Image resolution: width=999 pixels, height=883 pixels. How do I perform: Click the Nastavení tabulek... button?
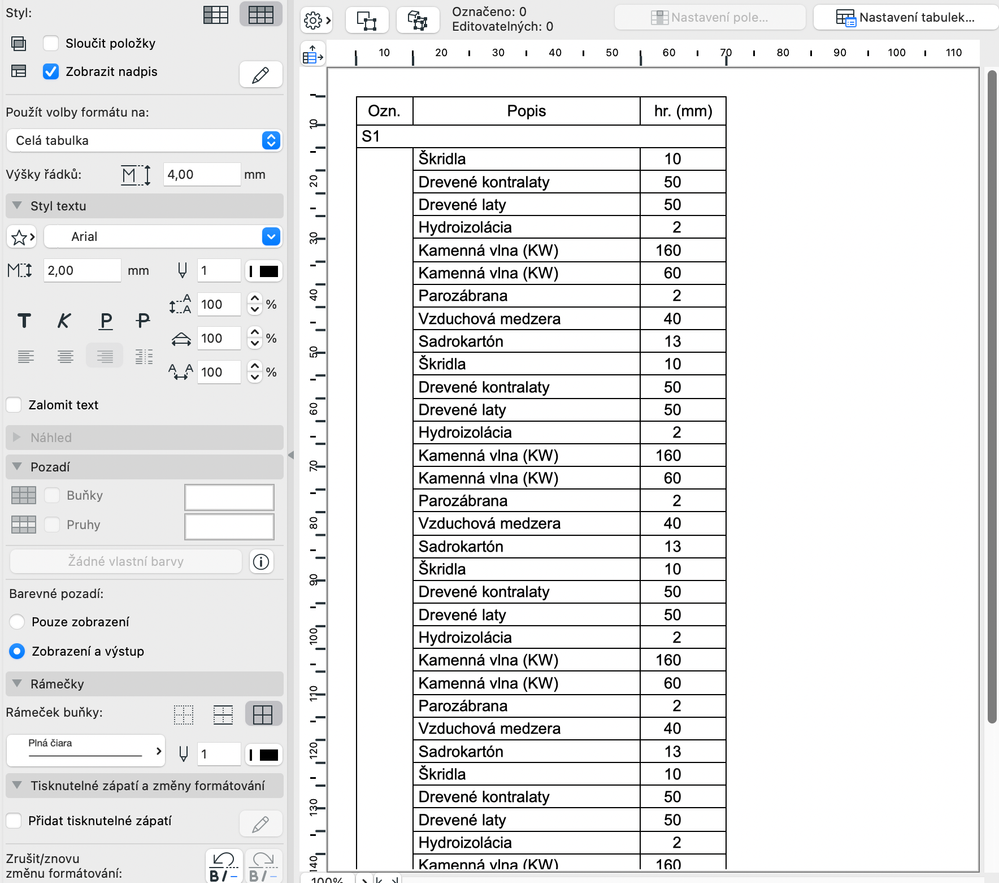pos(906,18)
